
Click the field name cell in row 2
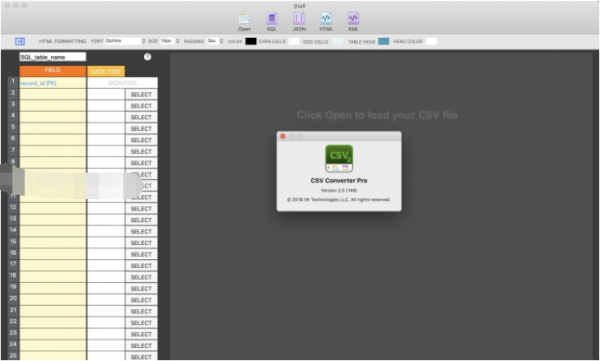pyautogui.click(x=53, y=95)
